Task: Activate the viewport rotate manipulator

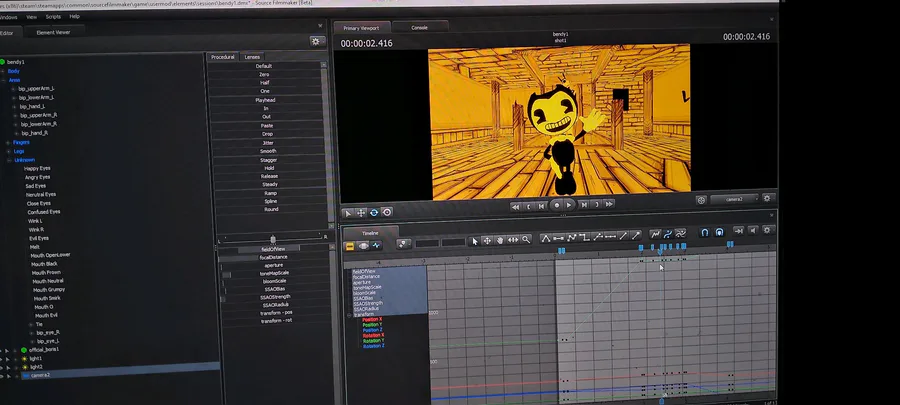Action: click(374, 213)
